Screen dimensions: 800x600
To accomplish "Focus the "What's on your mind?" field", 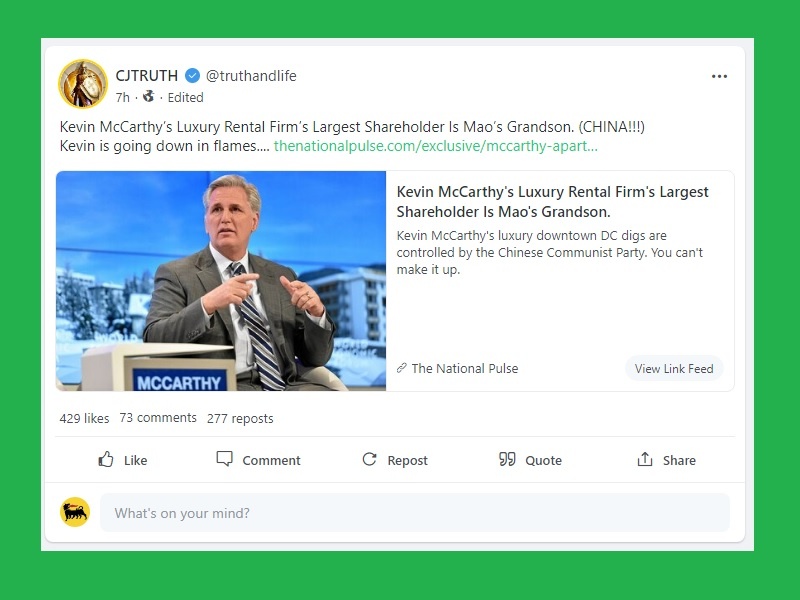I will tap(415, 512).
